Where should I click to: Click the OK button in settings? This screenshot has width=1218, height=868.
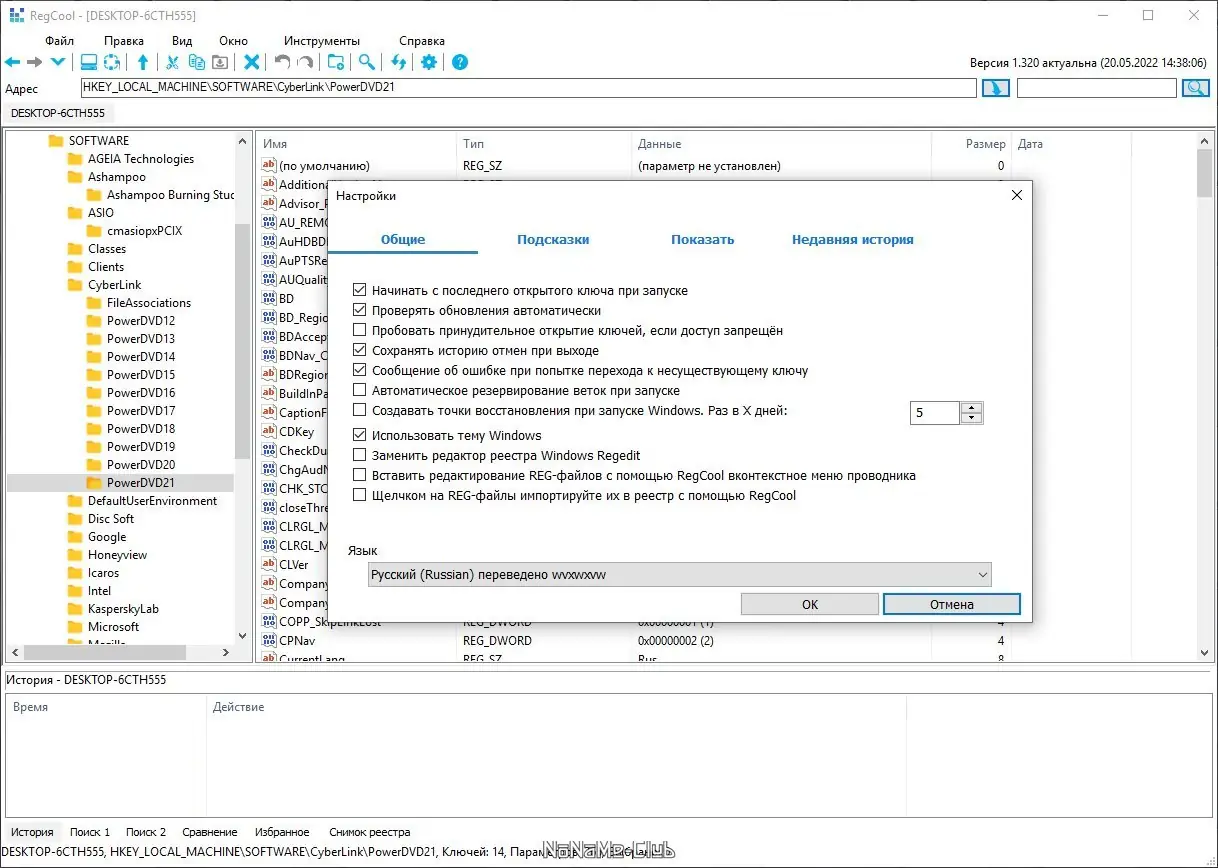coord(810,604)
